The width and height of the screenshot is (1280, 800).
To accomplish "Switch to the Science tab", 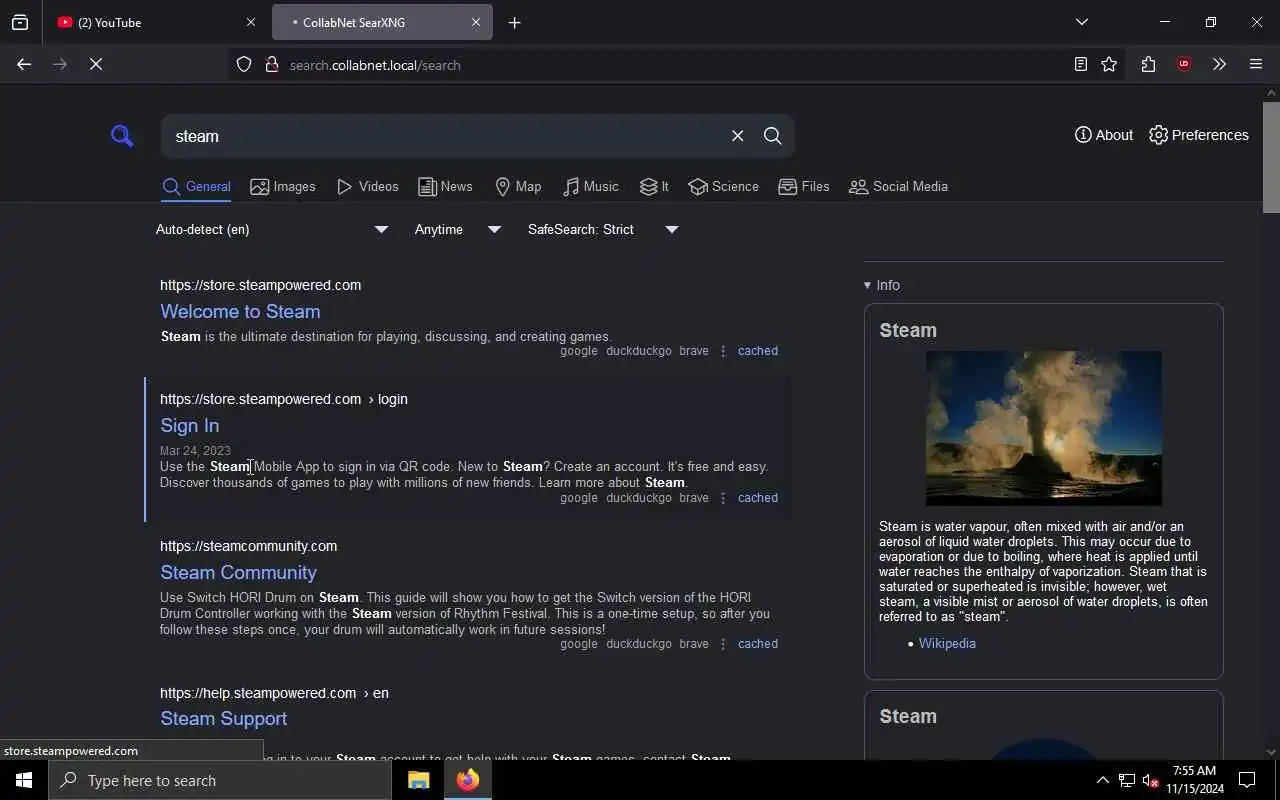I will (723, 187).
